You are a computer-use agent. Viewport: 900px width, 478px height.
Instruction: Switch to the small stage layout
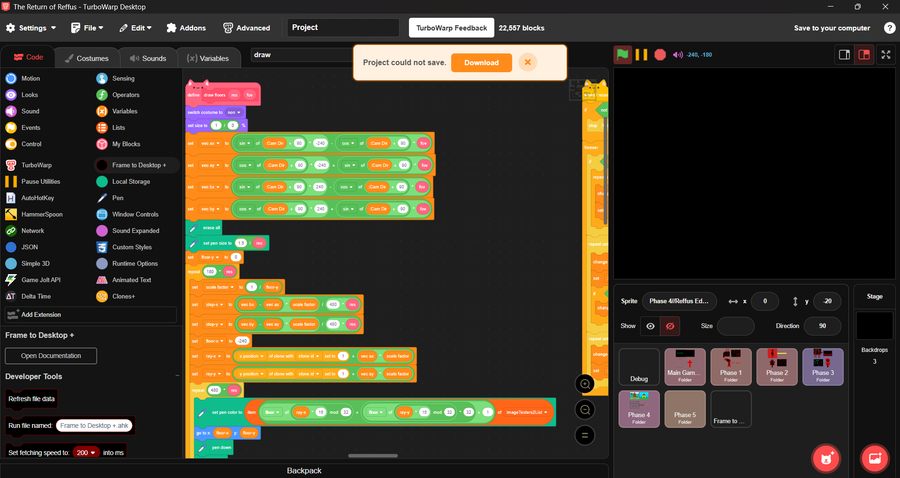coord(844,55)
